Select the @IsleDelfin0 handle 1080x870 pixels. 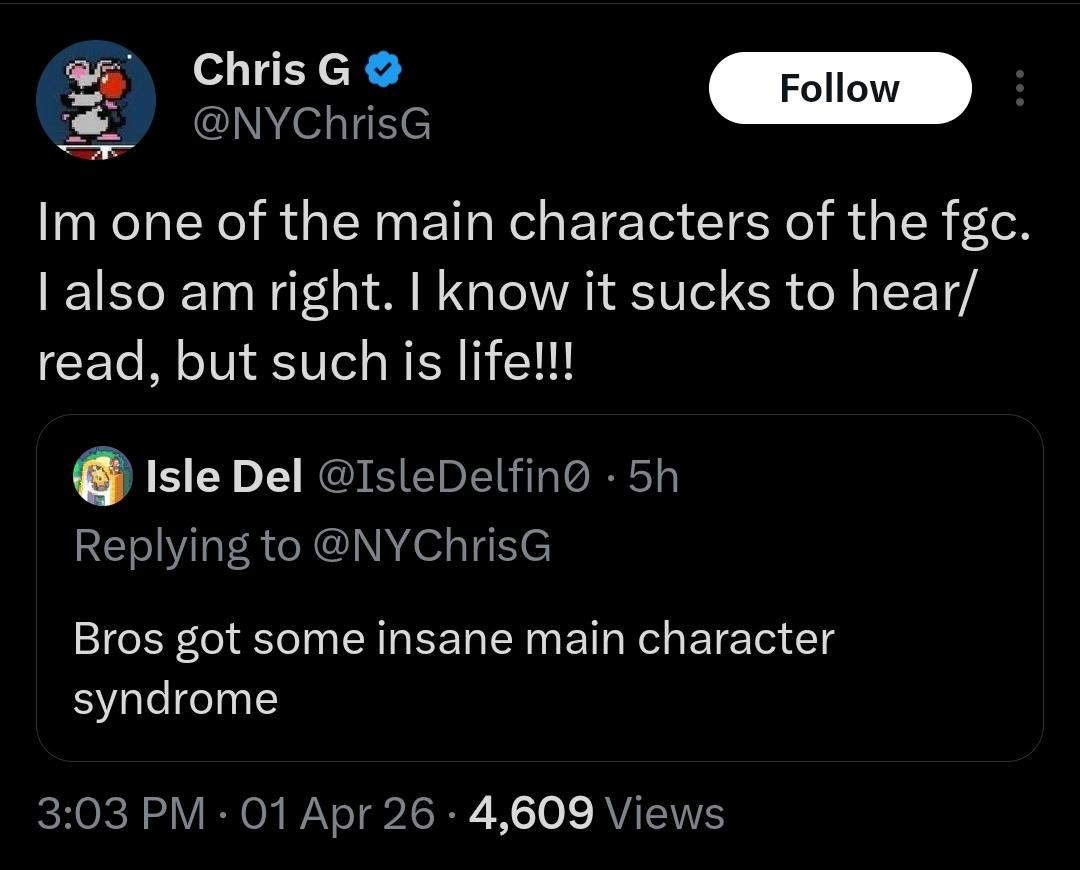point(454,476)
